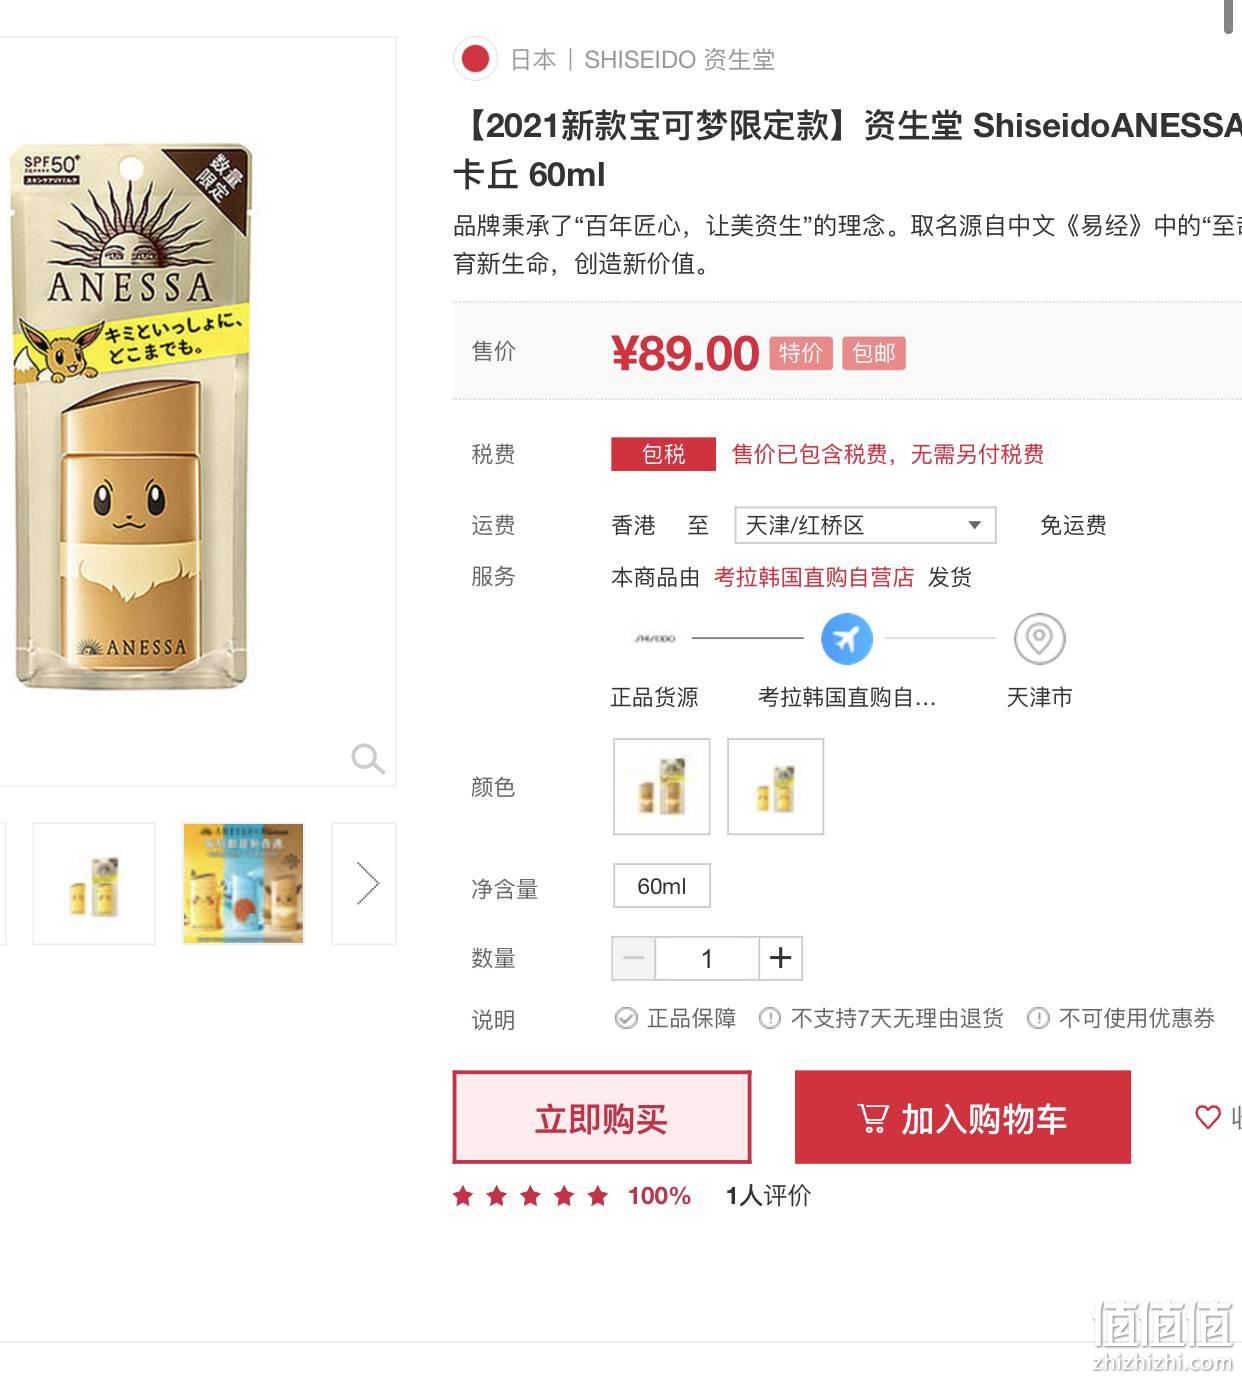1242x1380 pixels.
Task: Decrease quantity with the minus button
Action: pos(633,958)
